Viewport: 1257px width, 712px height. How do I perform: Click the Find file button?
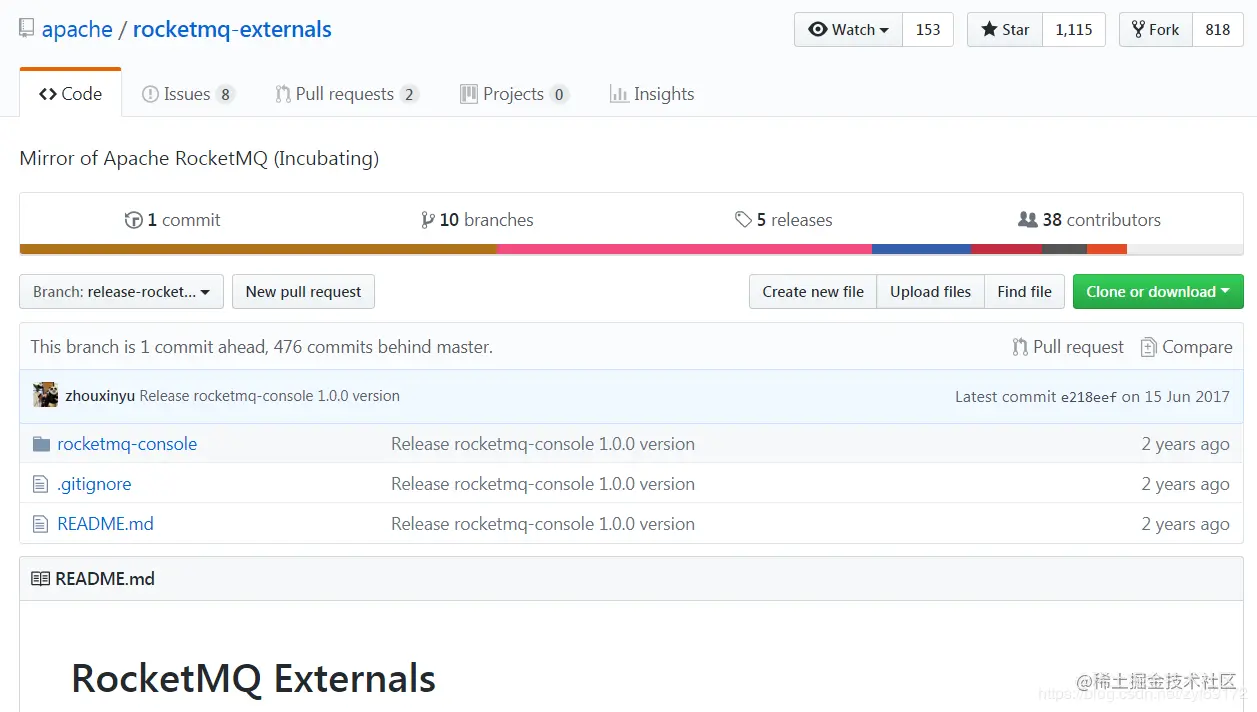1024,292
